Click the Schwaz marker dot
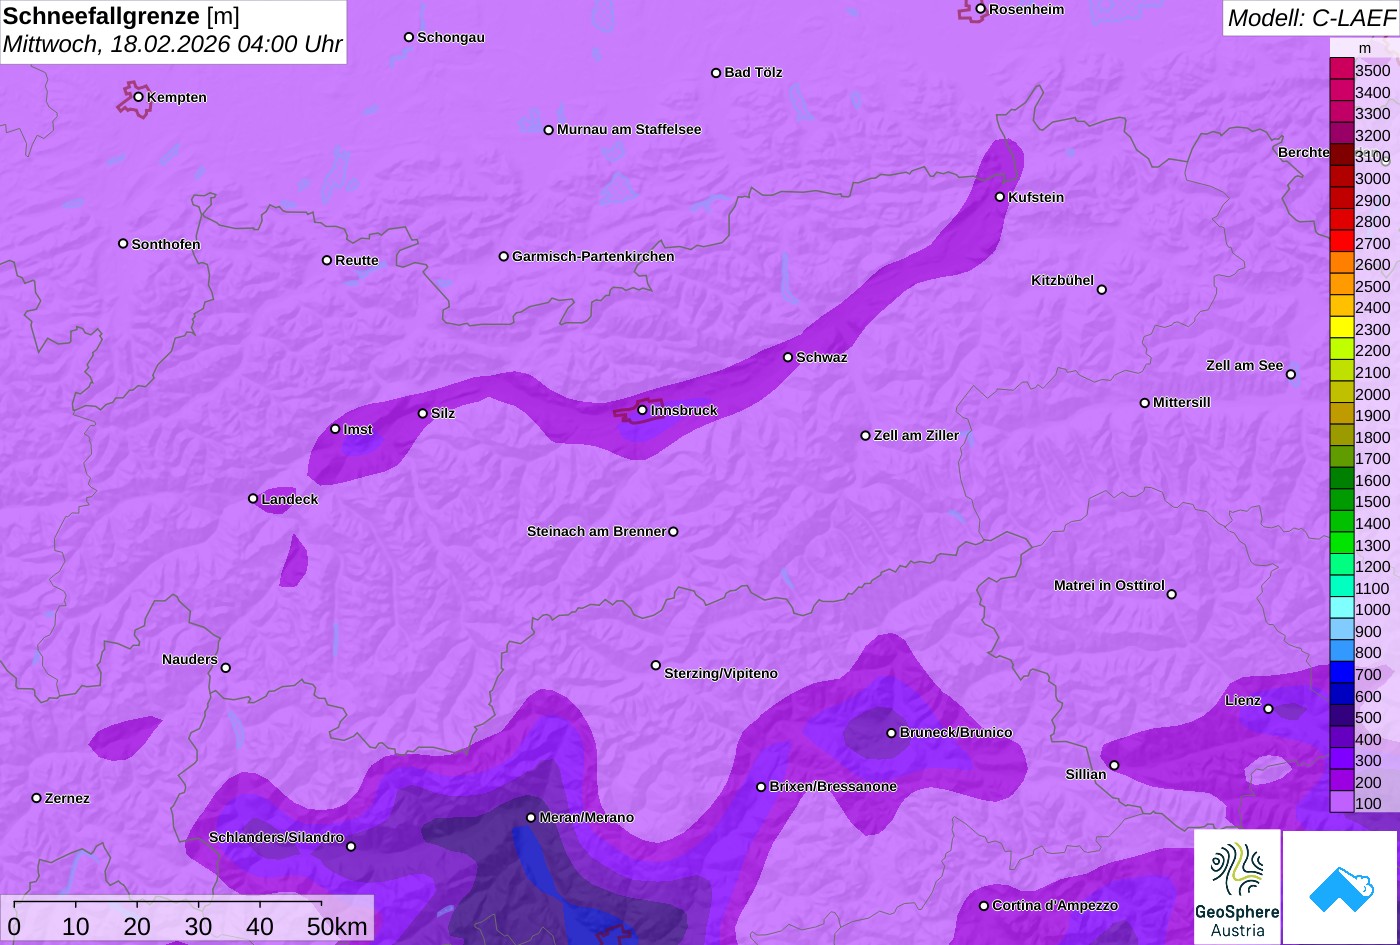The image size is (1400, 945). pos(788,357)
